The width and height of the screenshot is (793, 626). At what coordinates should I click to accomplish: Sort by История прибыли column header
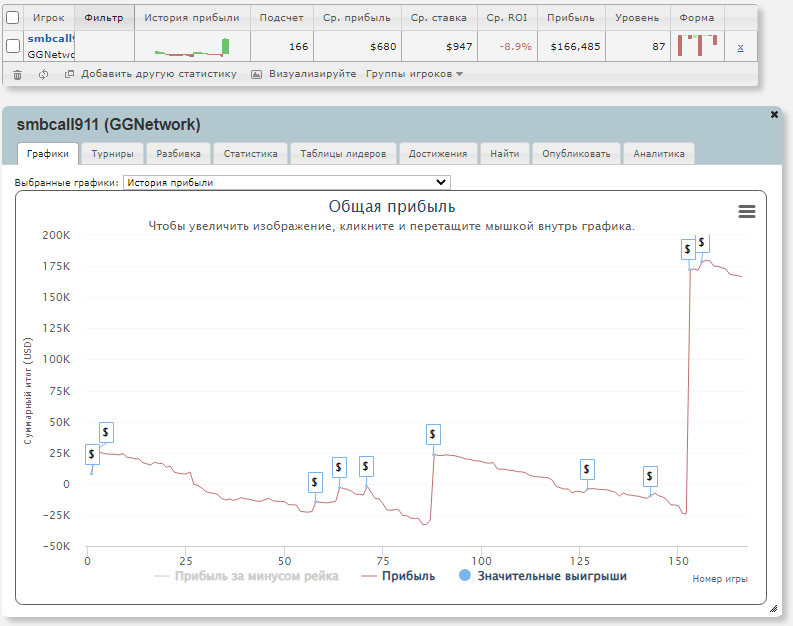pos(192,18)
